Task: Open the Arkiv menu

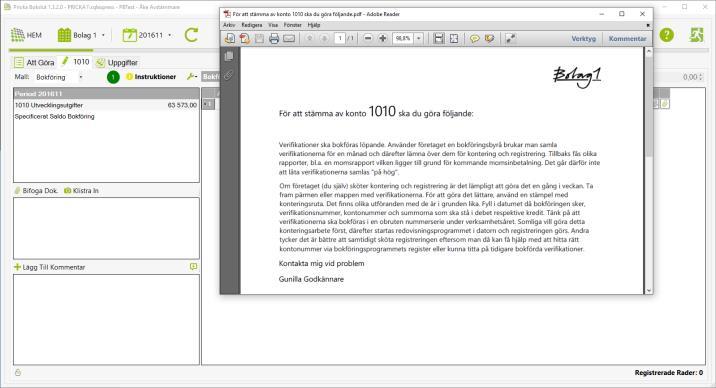Action: (x=229, y=25)
